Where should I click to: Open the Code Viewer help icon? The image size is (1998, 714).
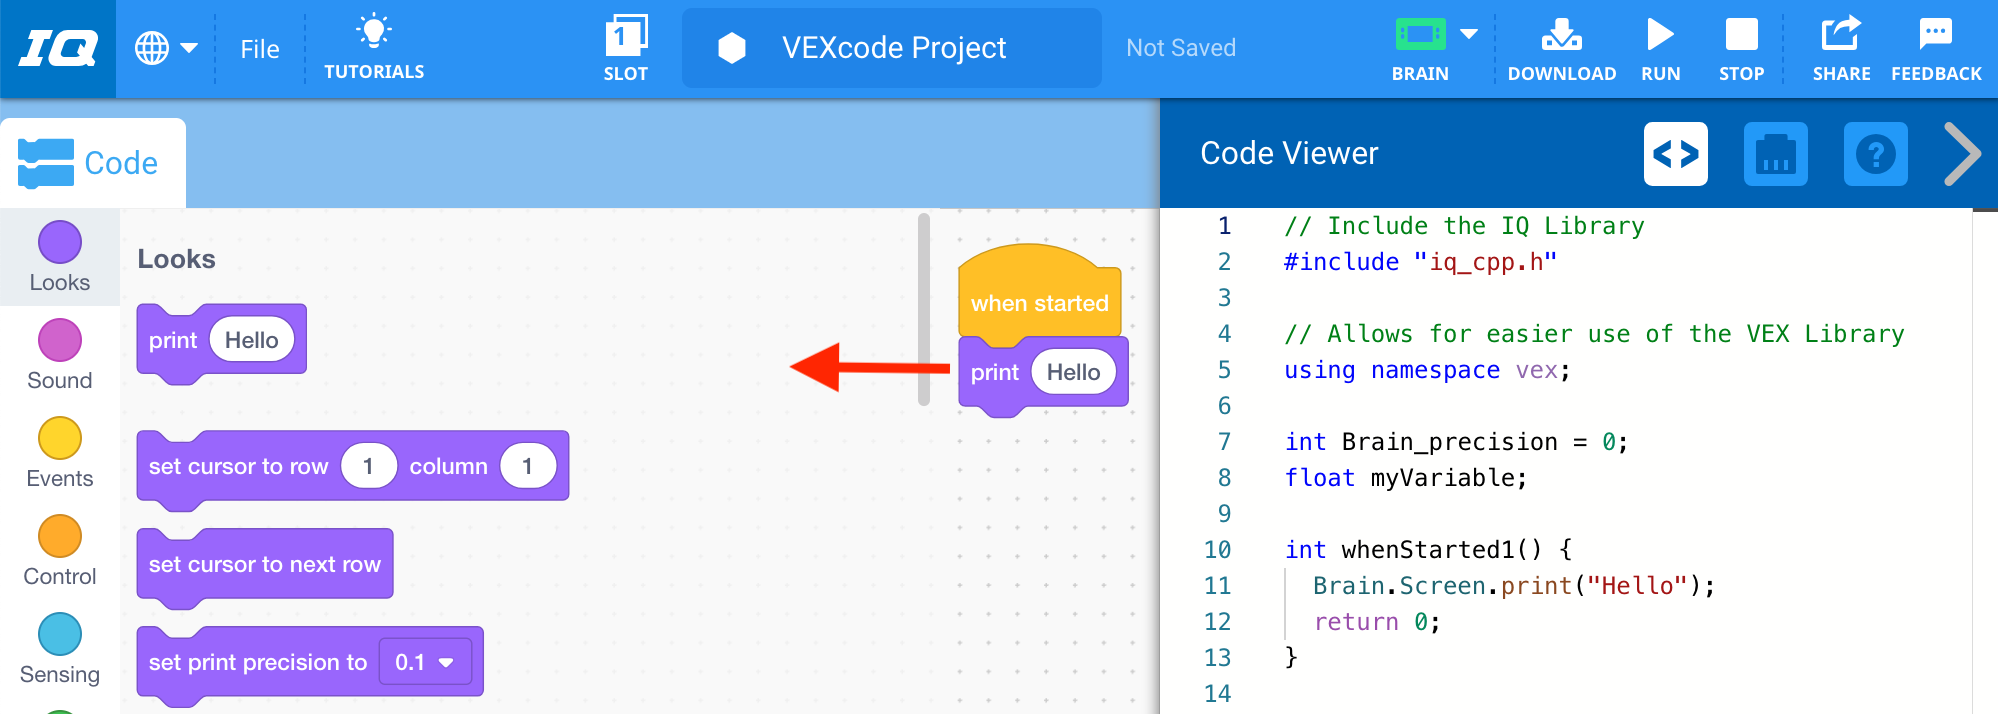[x=1875, y=155]
